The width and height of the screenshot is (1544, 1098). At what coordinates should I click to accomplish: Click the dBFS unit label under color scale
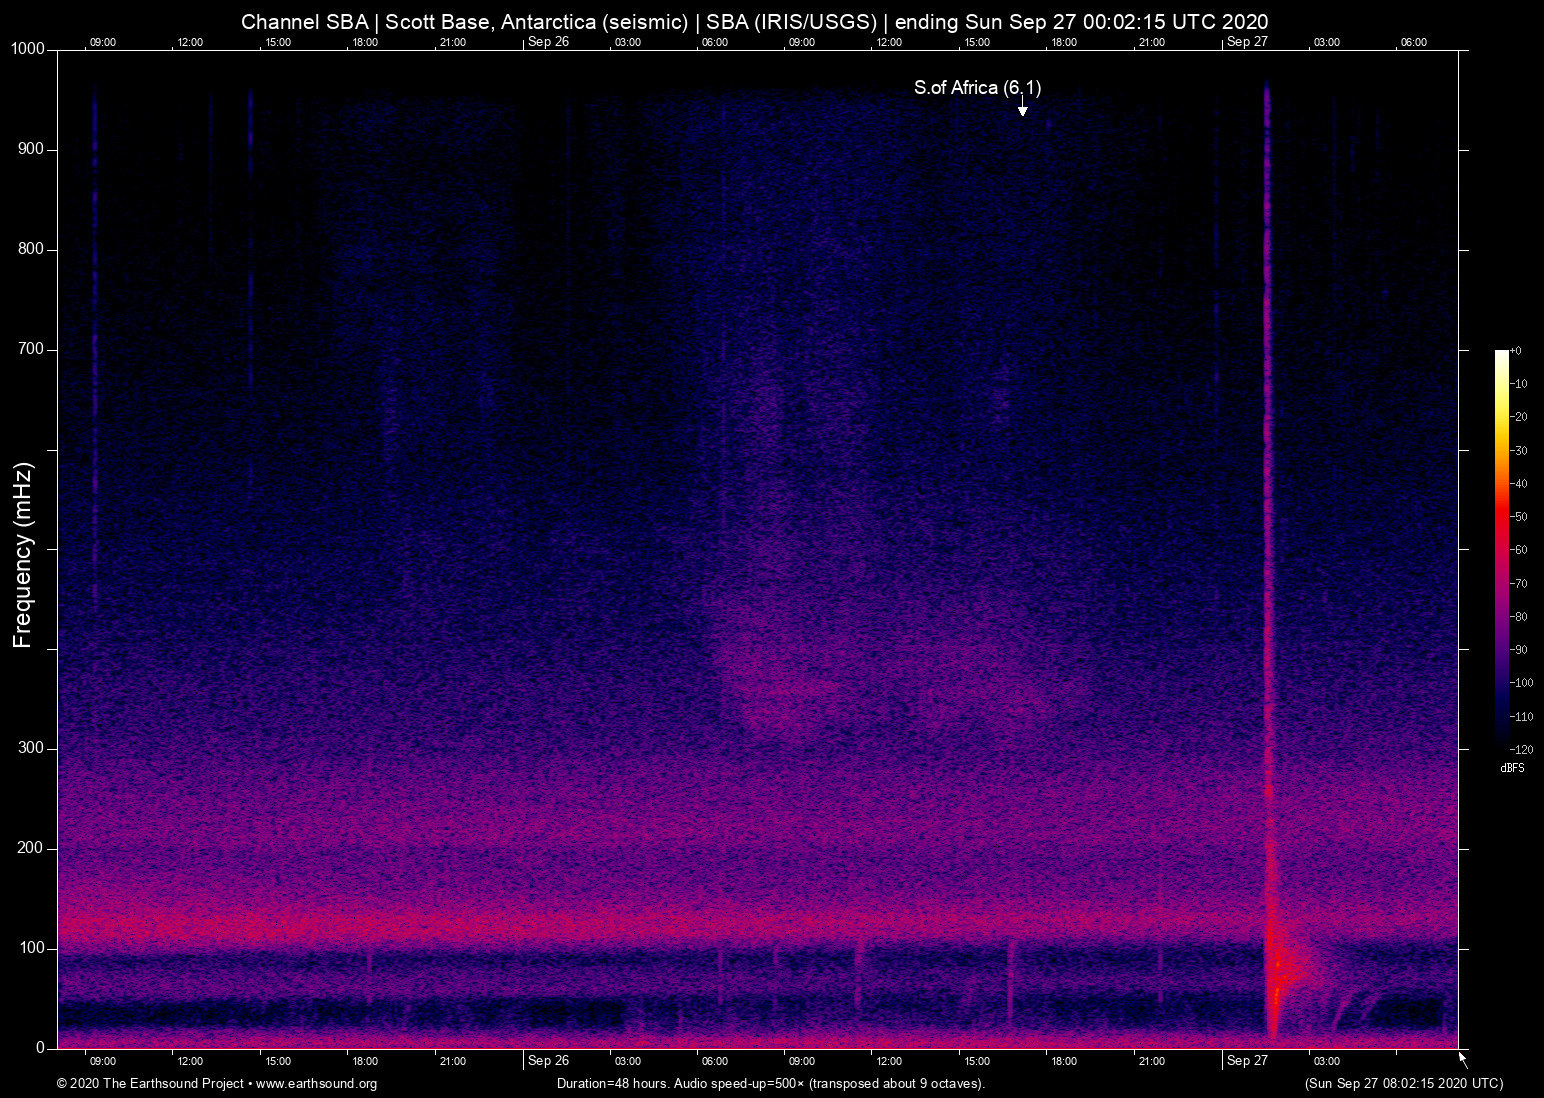[1512, 768]
